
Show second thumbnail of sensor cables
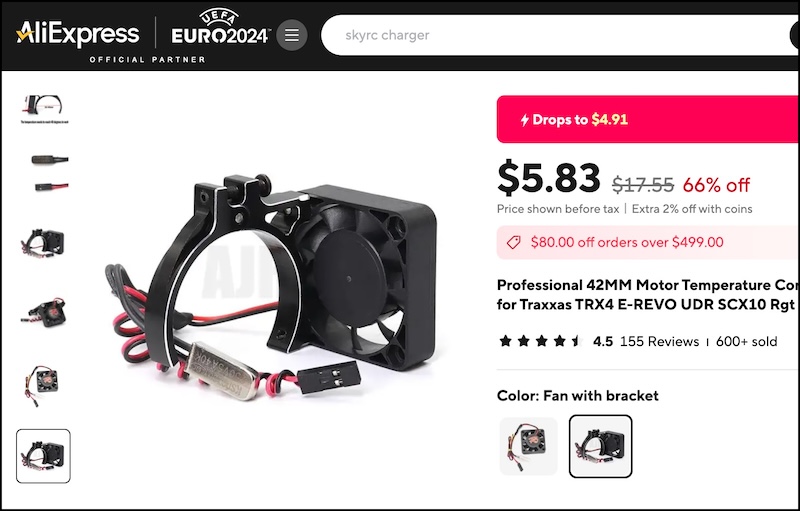point(49,173)
